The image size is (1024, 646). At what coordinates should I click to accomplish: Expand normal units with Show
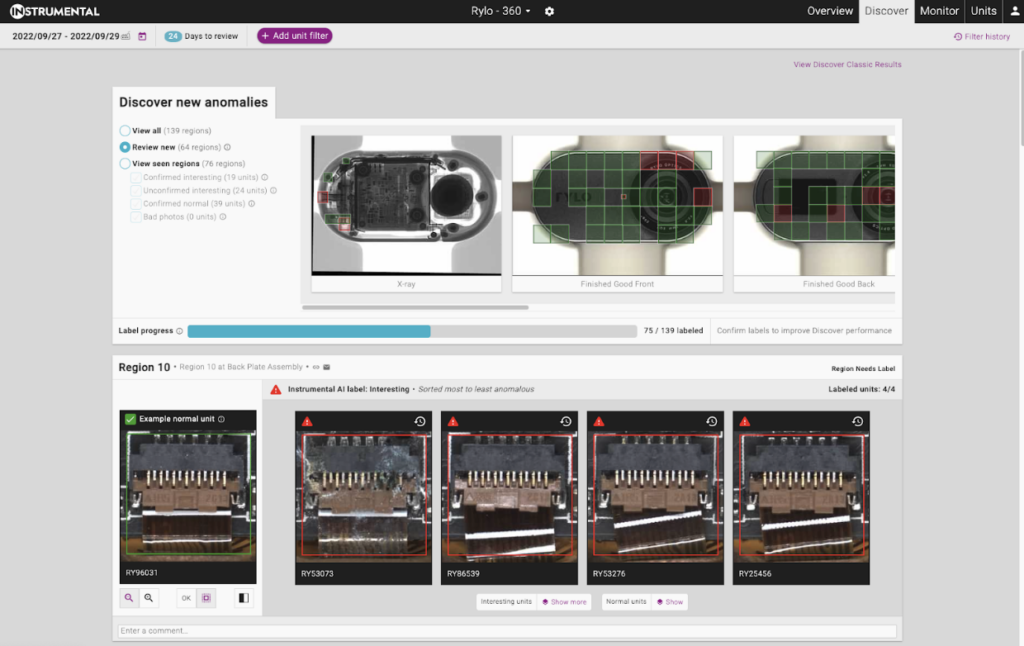tap(670, 602)
